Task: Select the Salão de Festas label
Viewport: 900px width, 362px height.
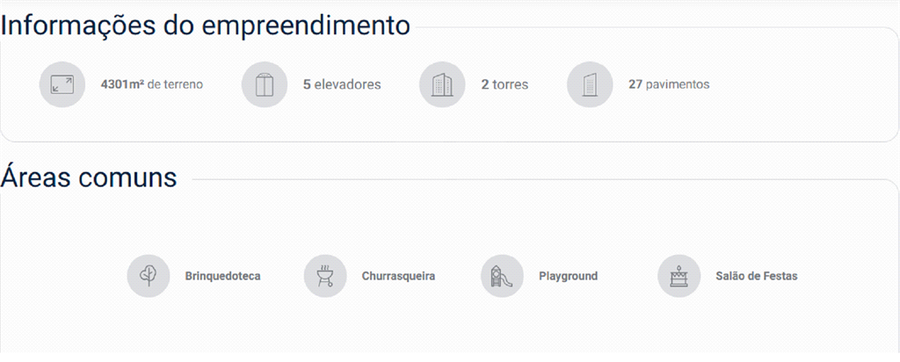Action: pyautogui.click(x=757, y=277)
